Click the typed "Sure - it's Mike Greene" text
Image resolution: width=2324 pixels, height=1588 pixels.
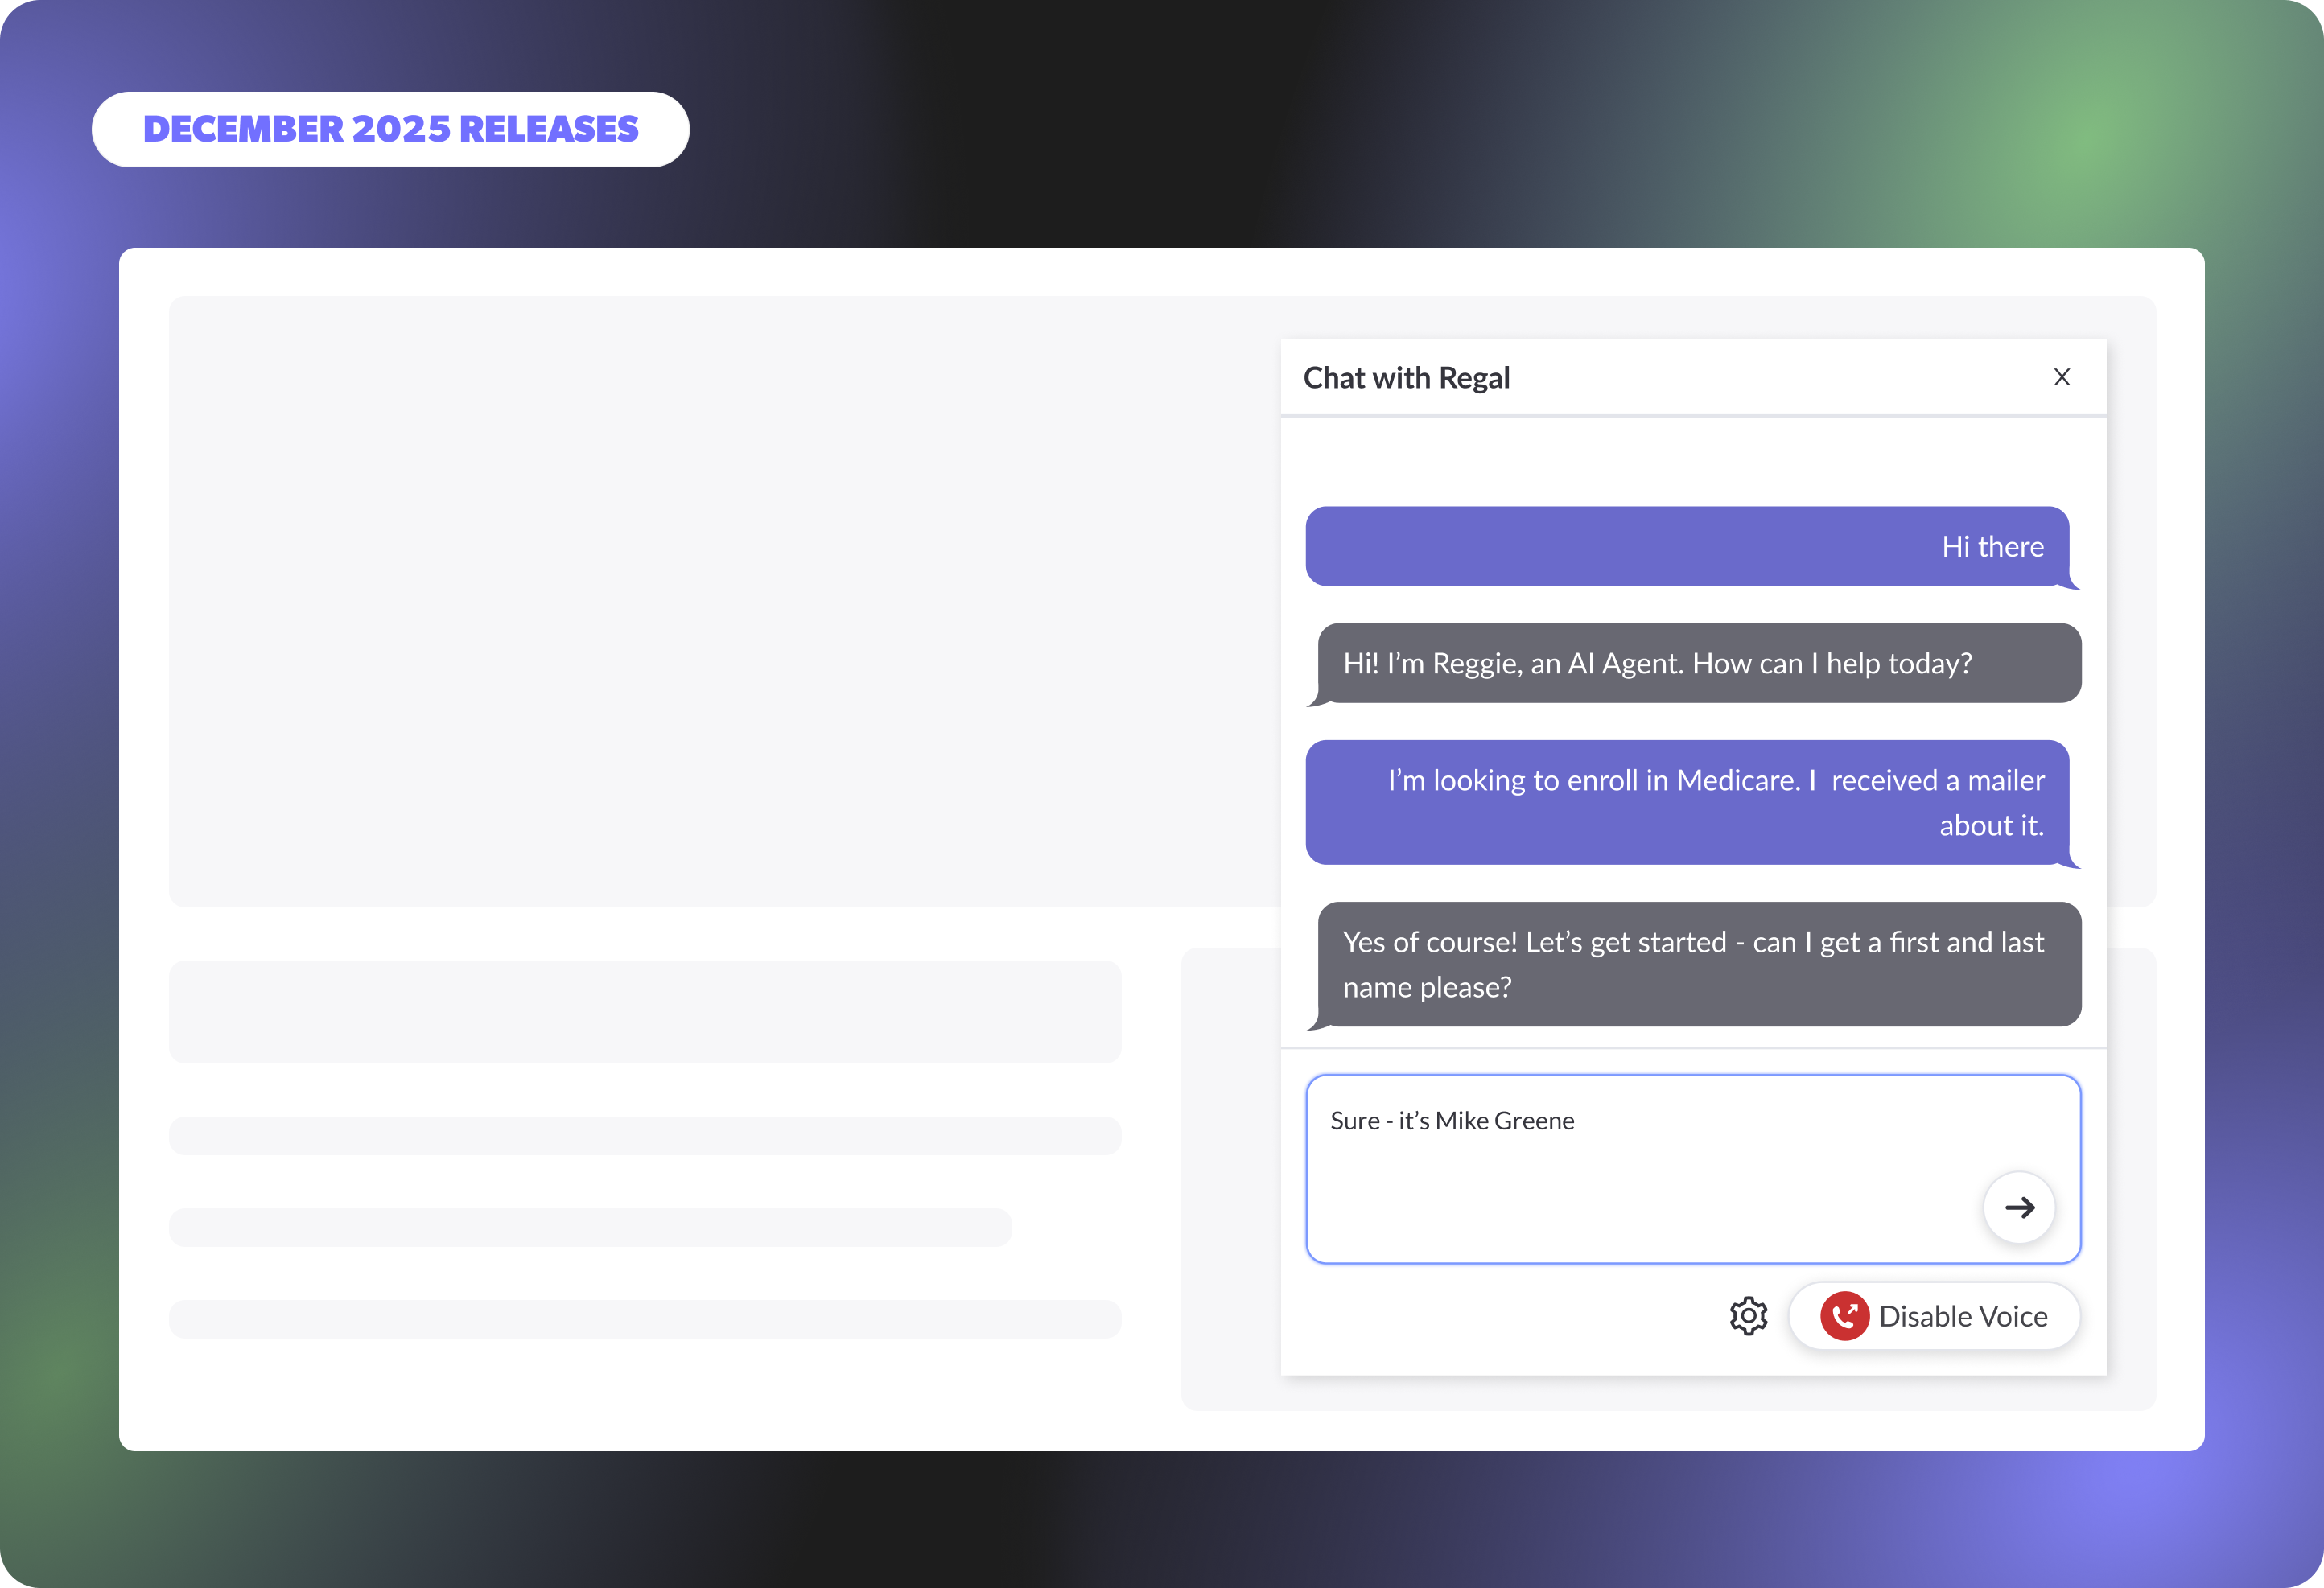[x=1452, y=1121]
